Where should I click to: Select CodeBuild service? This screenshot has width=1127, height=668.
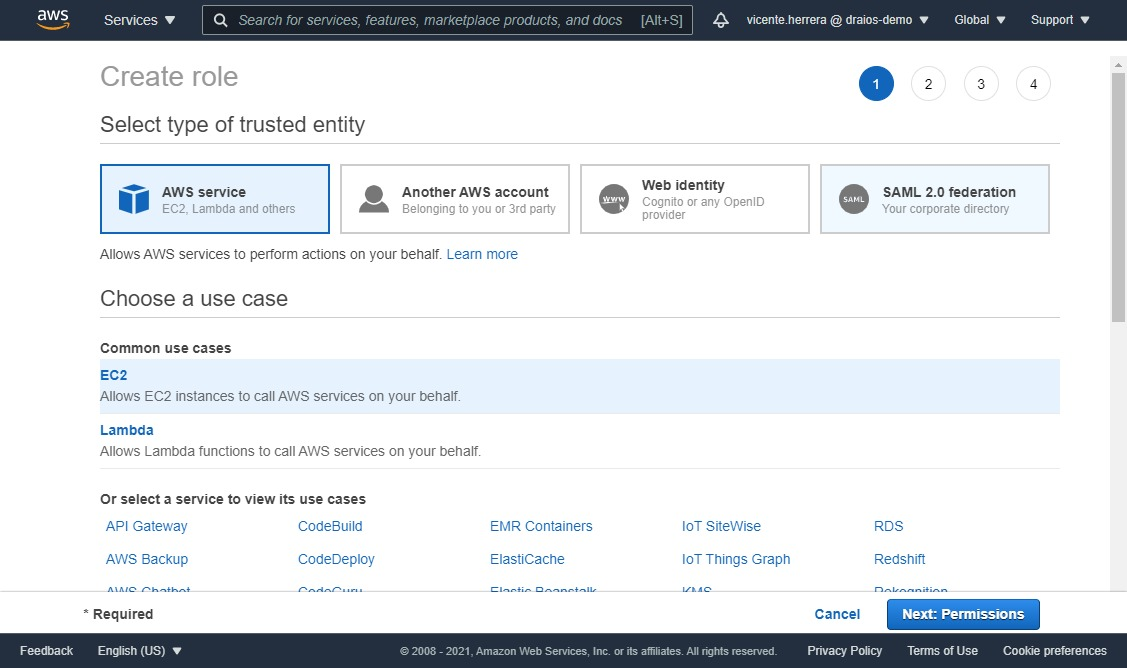pyautogui.click(x=330, y=526)
